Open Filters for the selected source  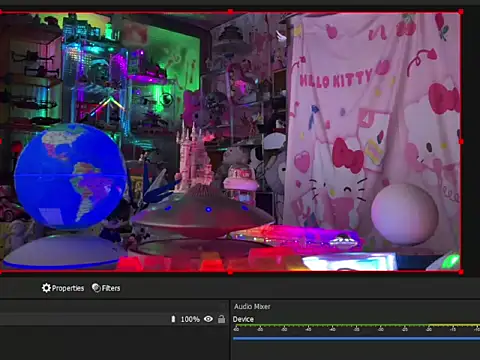click(x=106, y=288)
